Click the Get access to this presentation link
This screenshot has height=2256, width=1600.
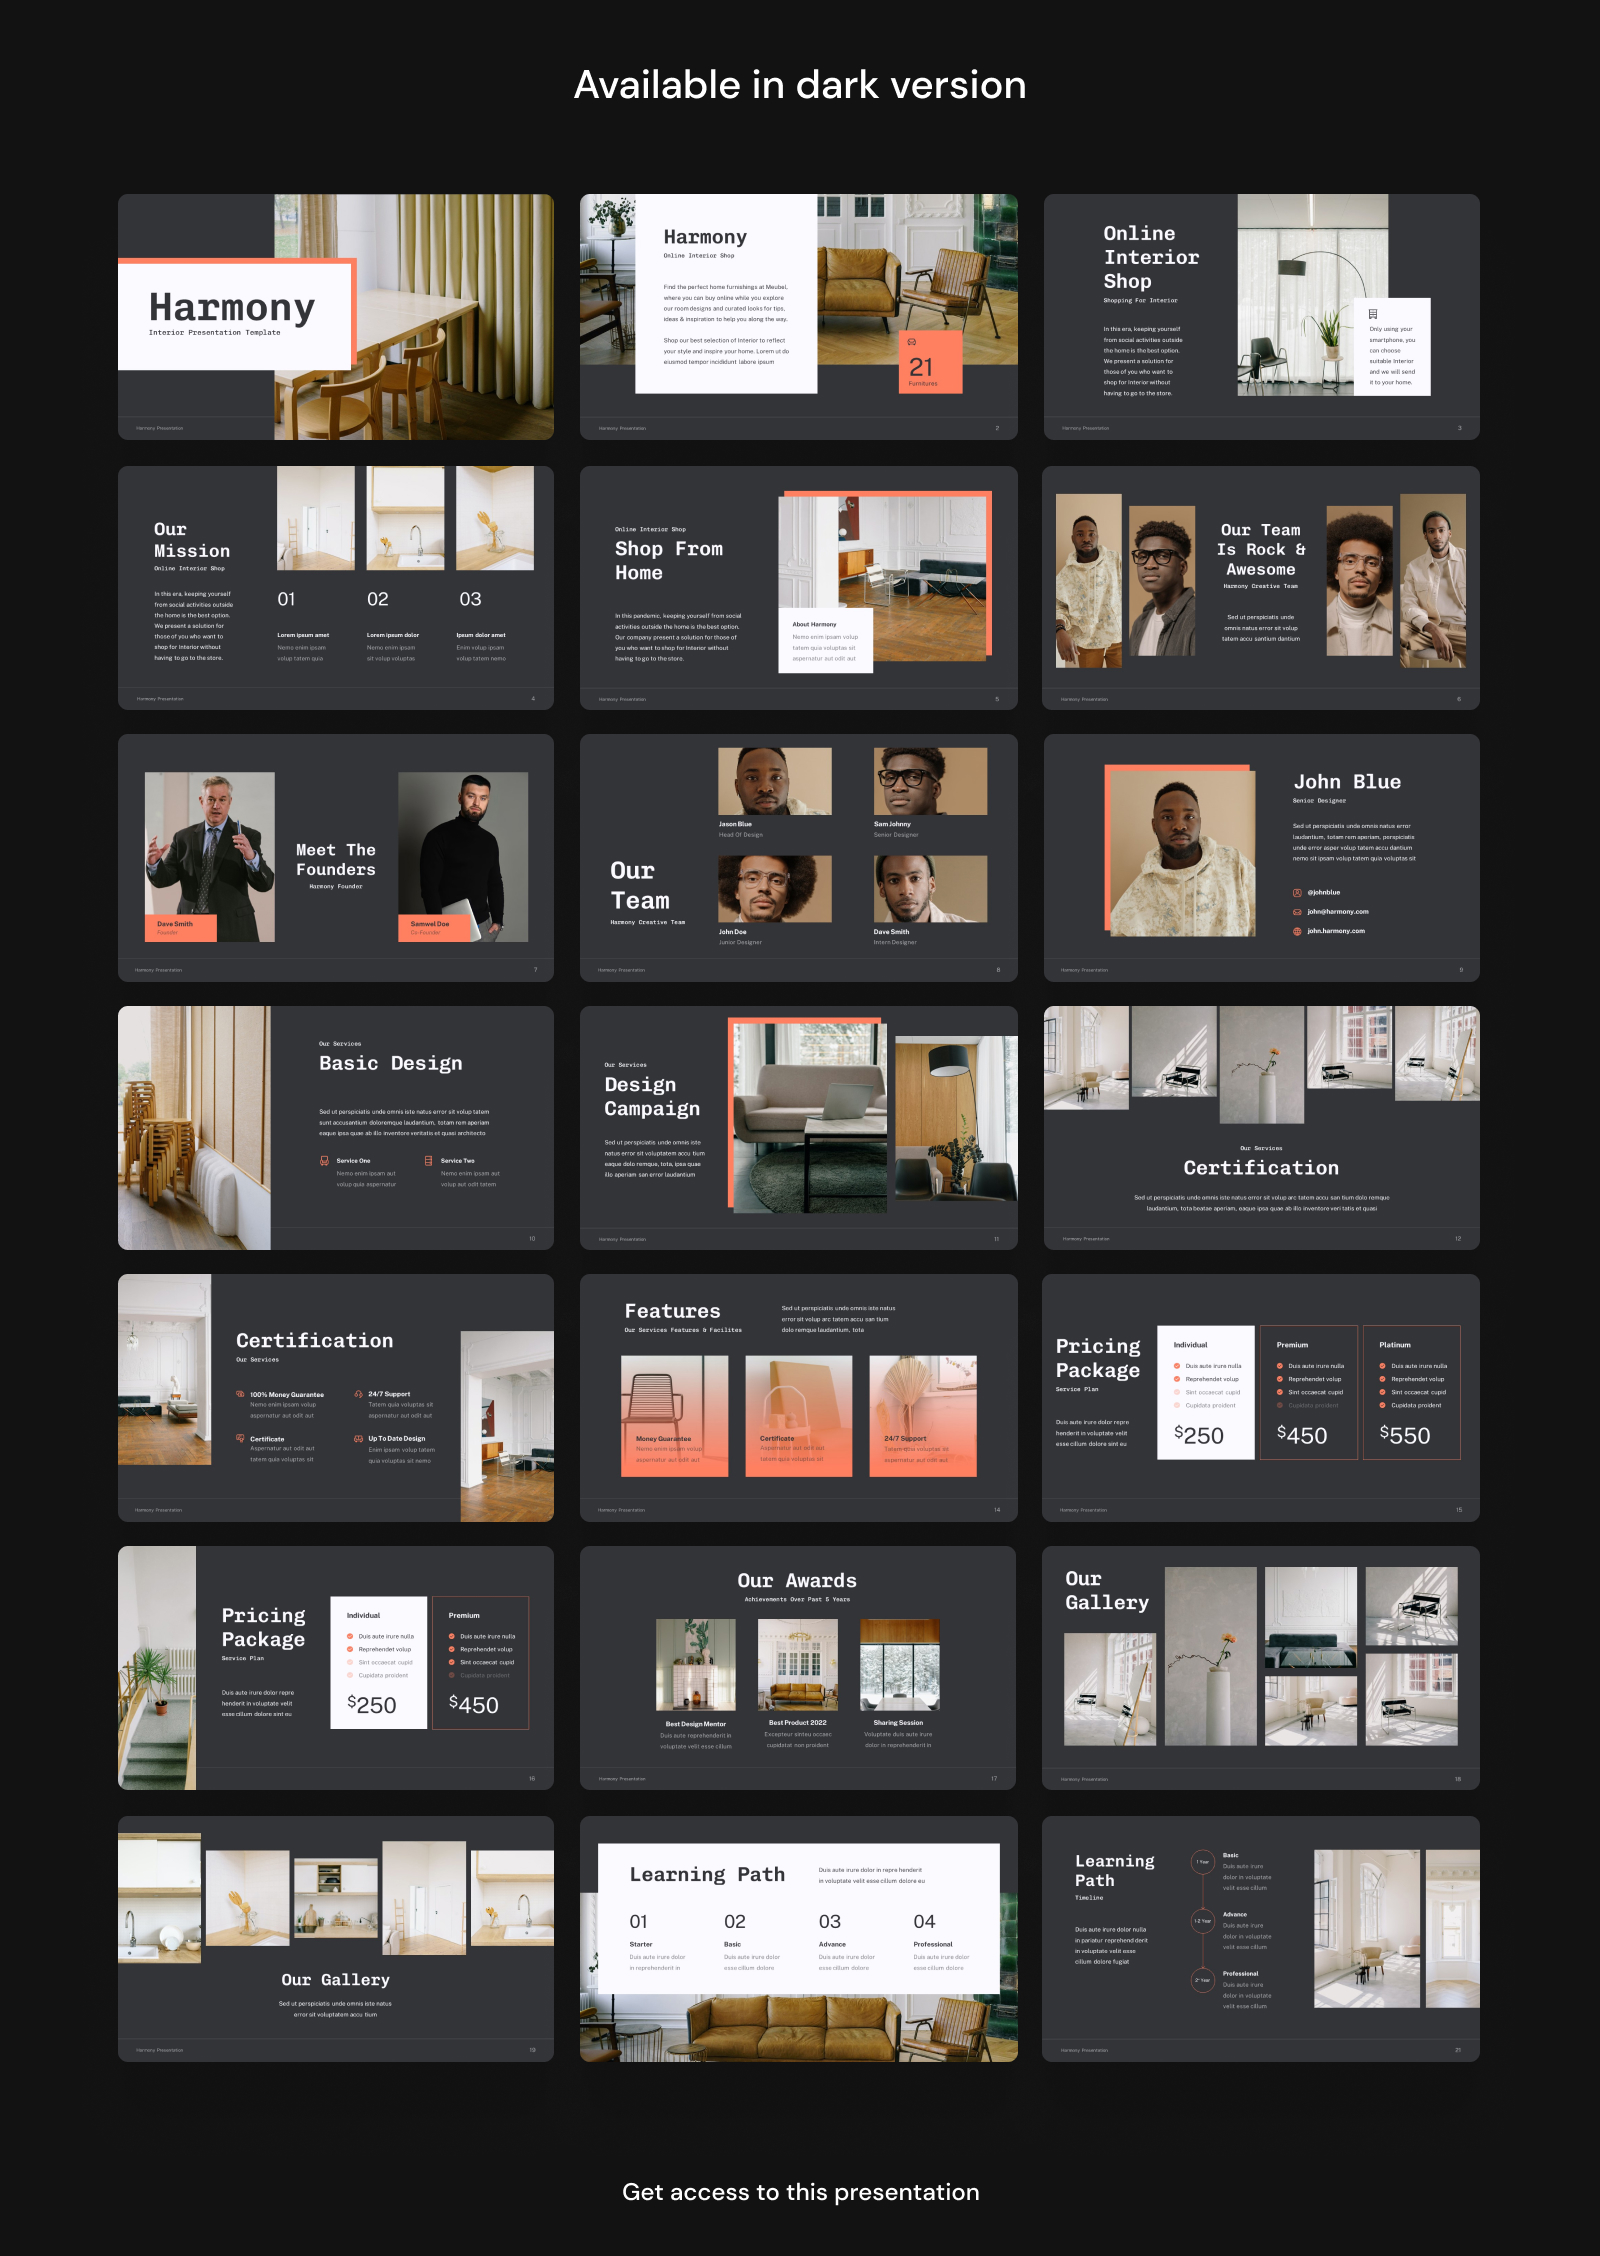tap(800, 2191)
